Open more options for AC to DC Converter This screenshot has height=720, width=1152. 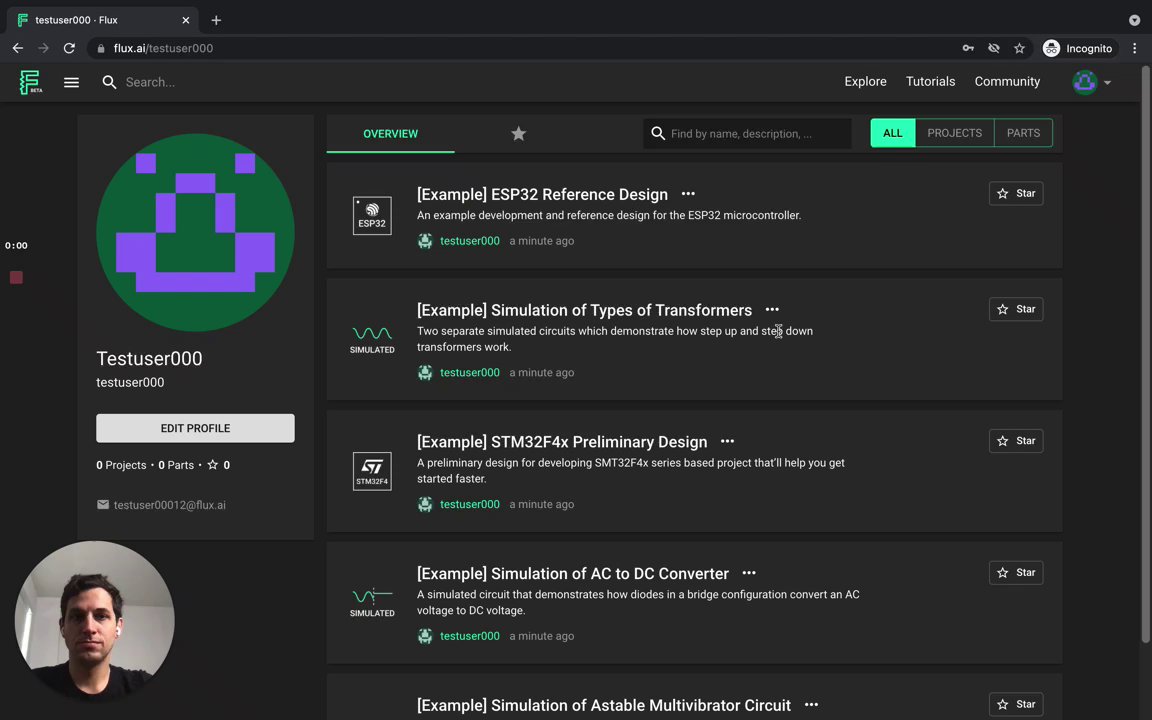pos(749,572)
